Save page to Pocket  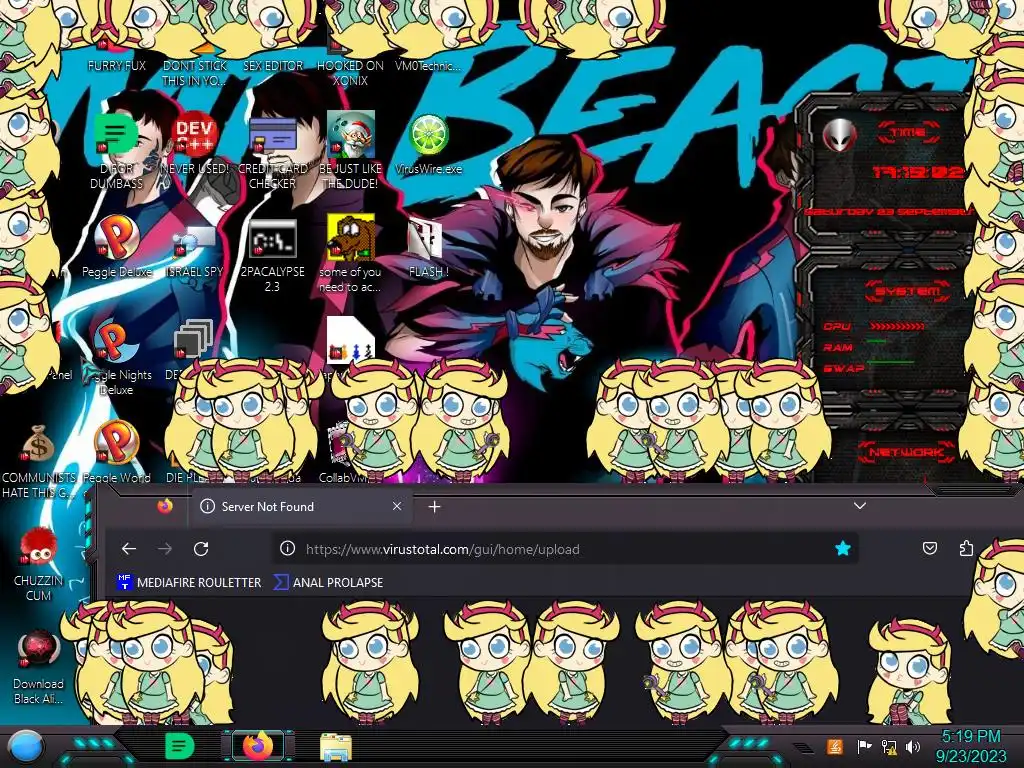pos(930,549)
